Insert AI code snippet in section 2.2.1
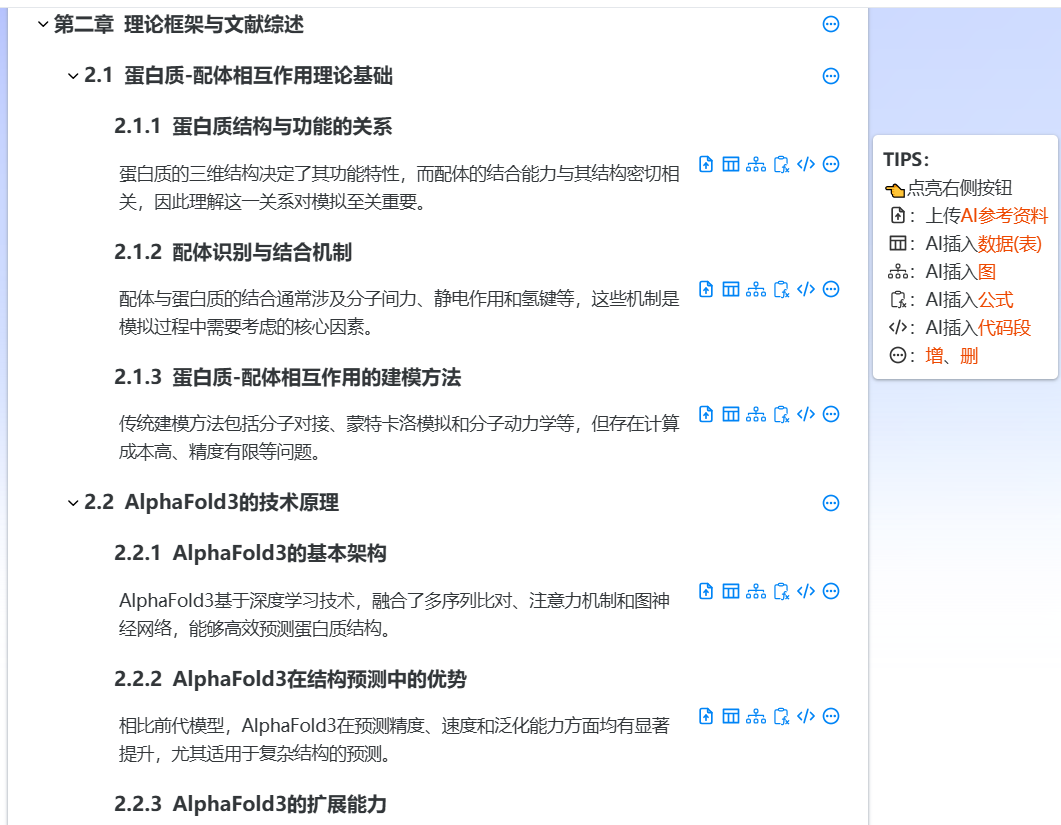1061x825 pixels. (x=806, y=592)
